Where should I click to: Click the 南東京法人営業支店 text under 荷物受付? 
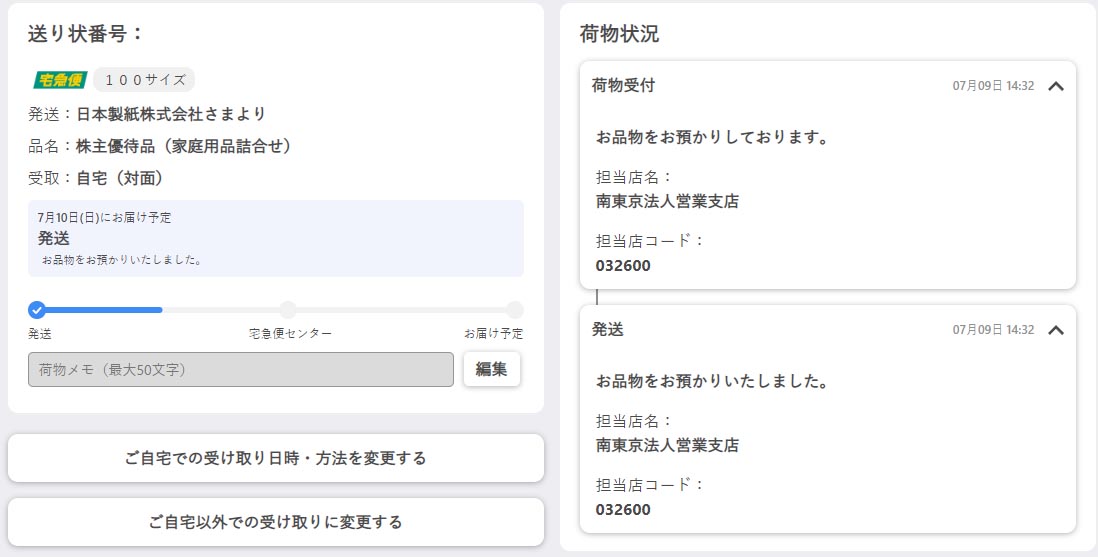[667, 202]
